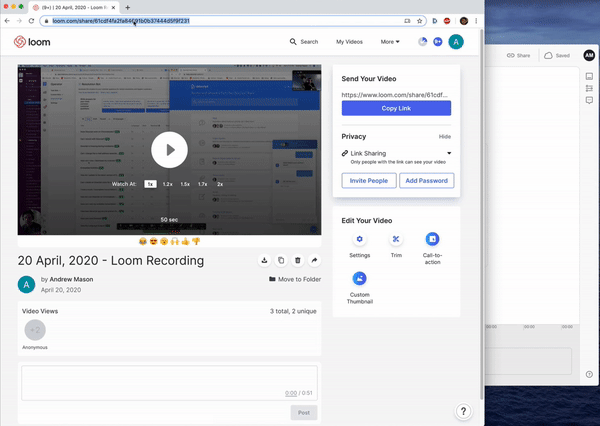Share the video using the arrow icon
This screenshot has height=426, width=600.
[x=314, y=260]
